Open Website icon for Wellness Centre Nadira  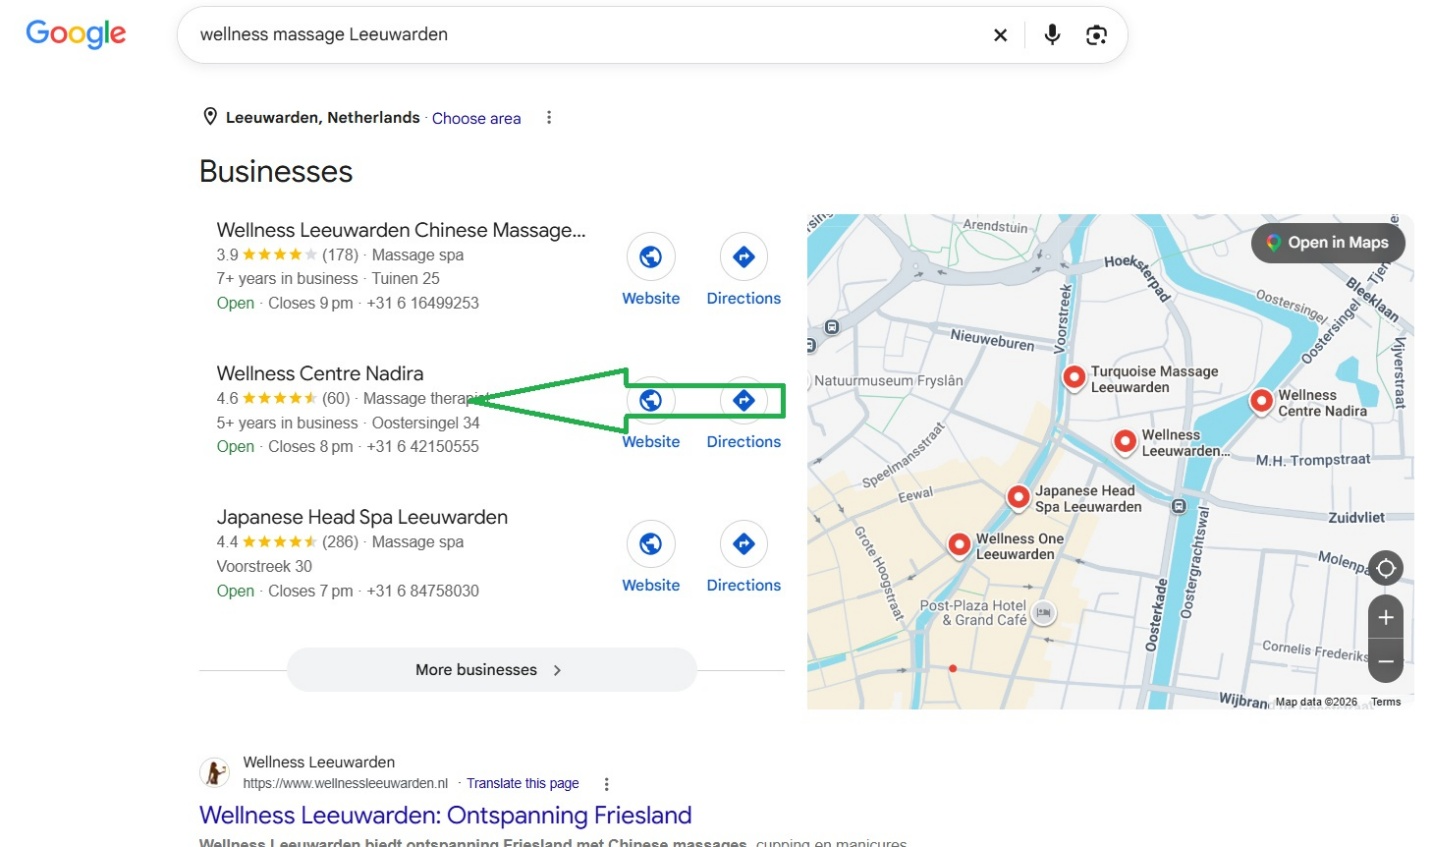point(651,400)
